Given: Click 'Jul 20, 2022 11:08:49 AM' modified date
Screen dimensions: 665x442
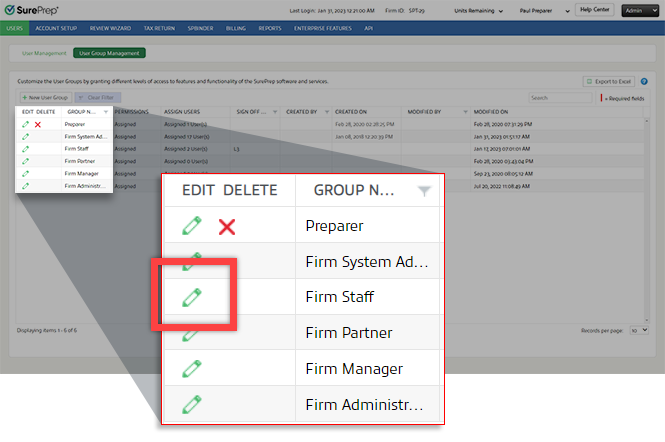Looking at the screenshot, I should 502,186.
